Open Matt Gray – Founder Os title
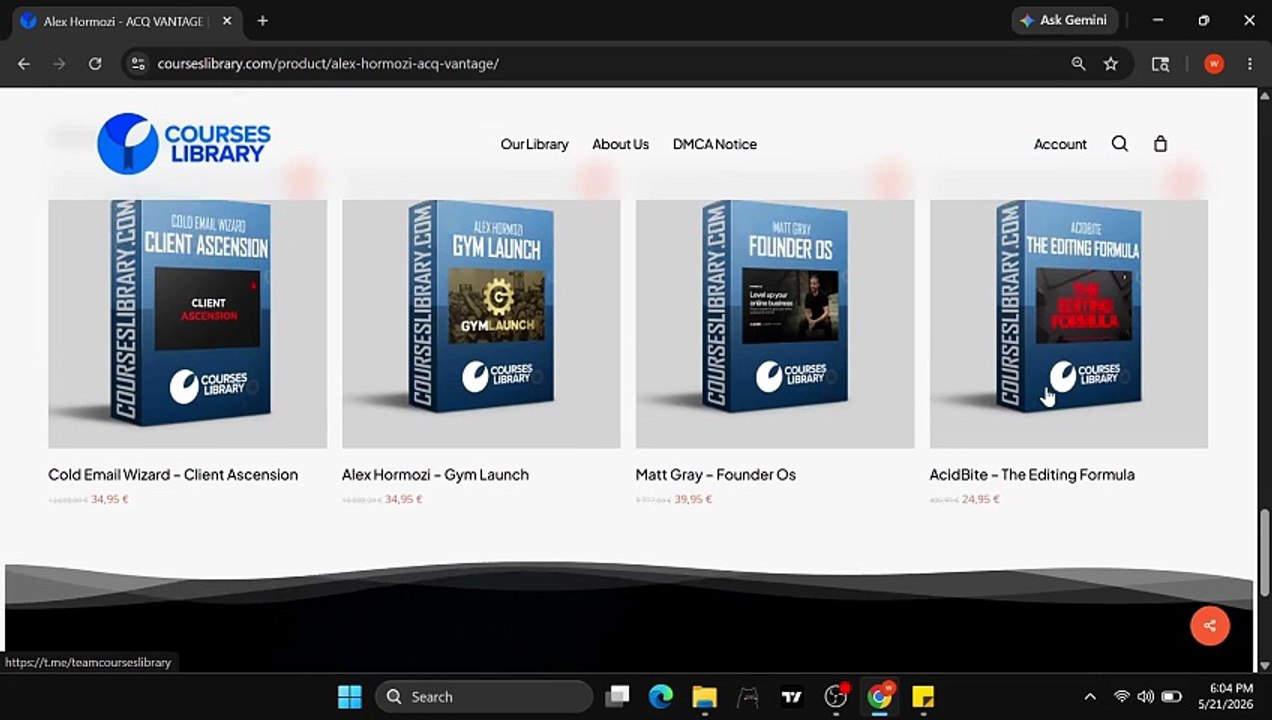The image size is (1272, 720). [716, 475]
